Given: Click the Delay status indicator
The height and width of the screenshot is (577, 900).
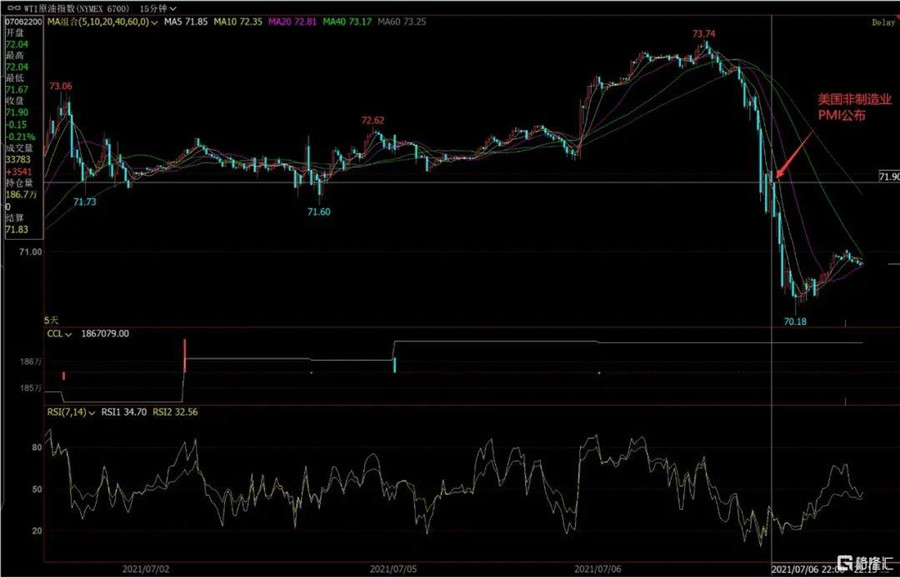Looking at the screenshot, I should pos(883,21).
